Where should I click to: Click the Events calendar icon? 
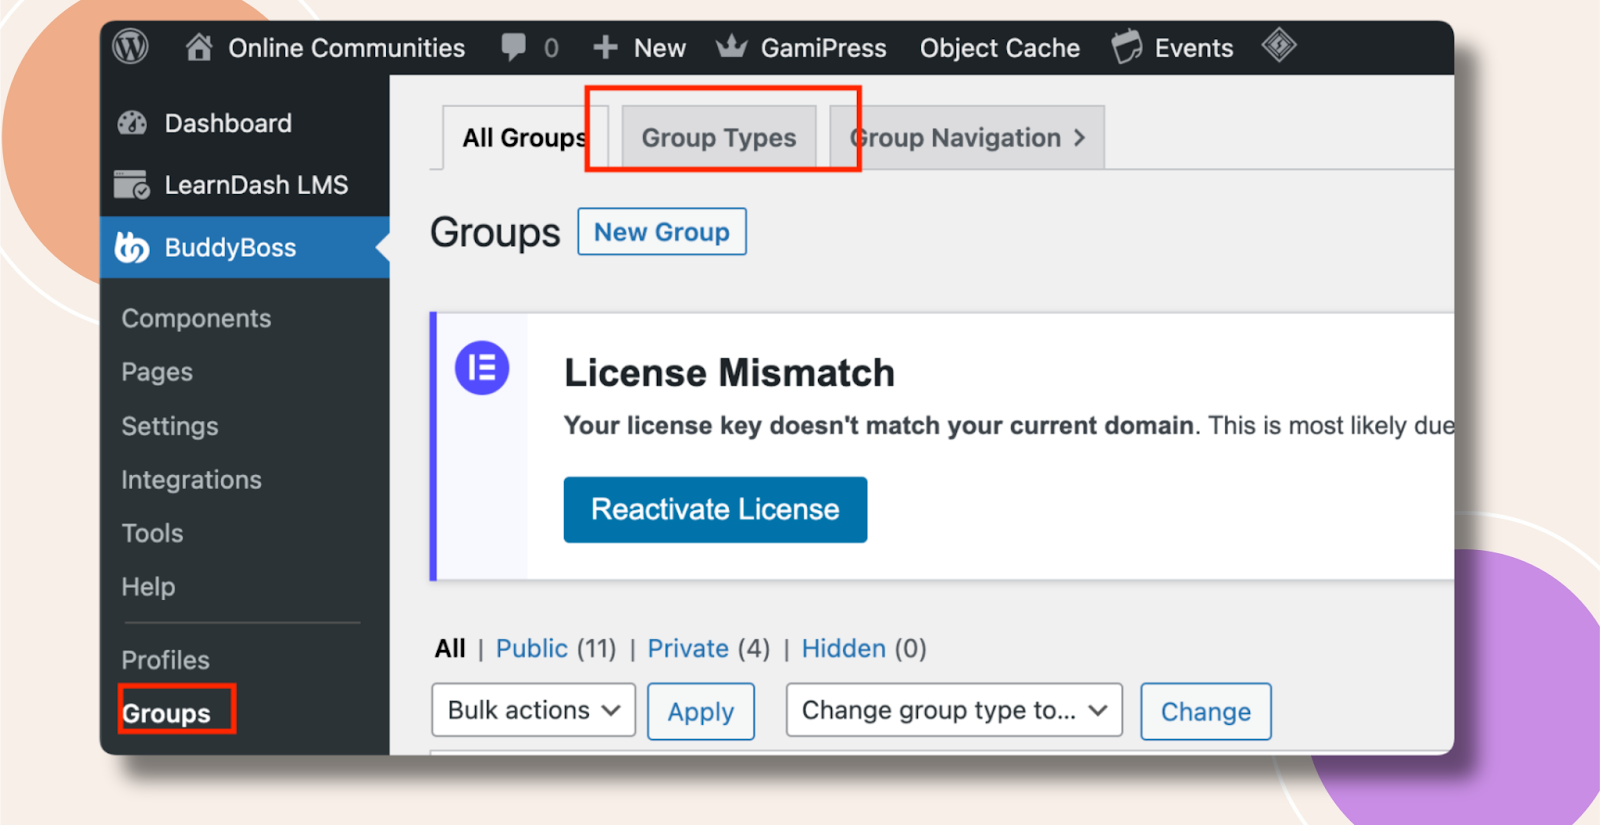coord(1127,47)
